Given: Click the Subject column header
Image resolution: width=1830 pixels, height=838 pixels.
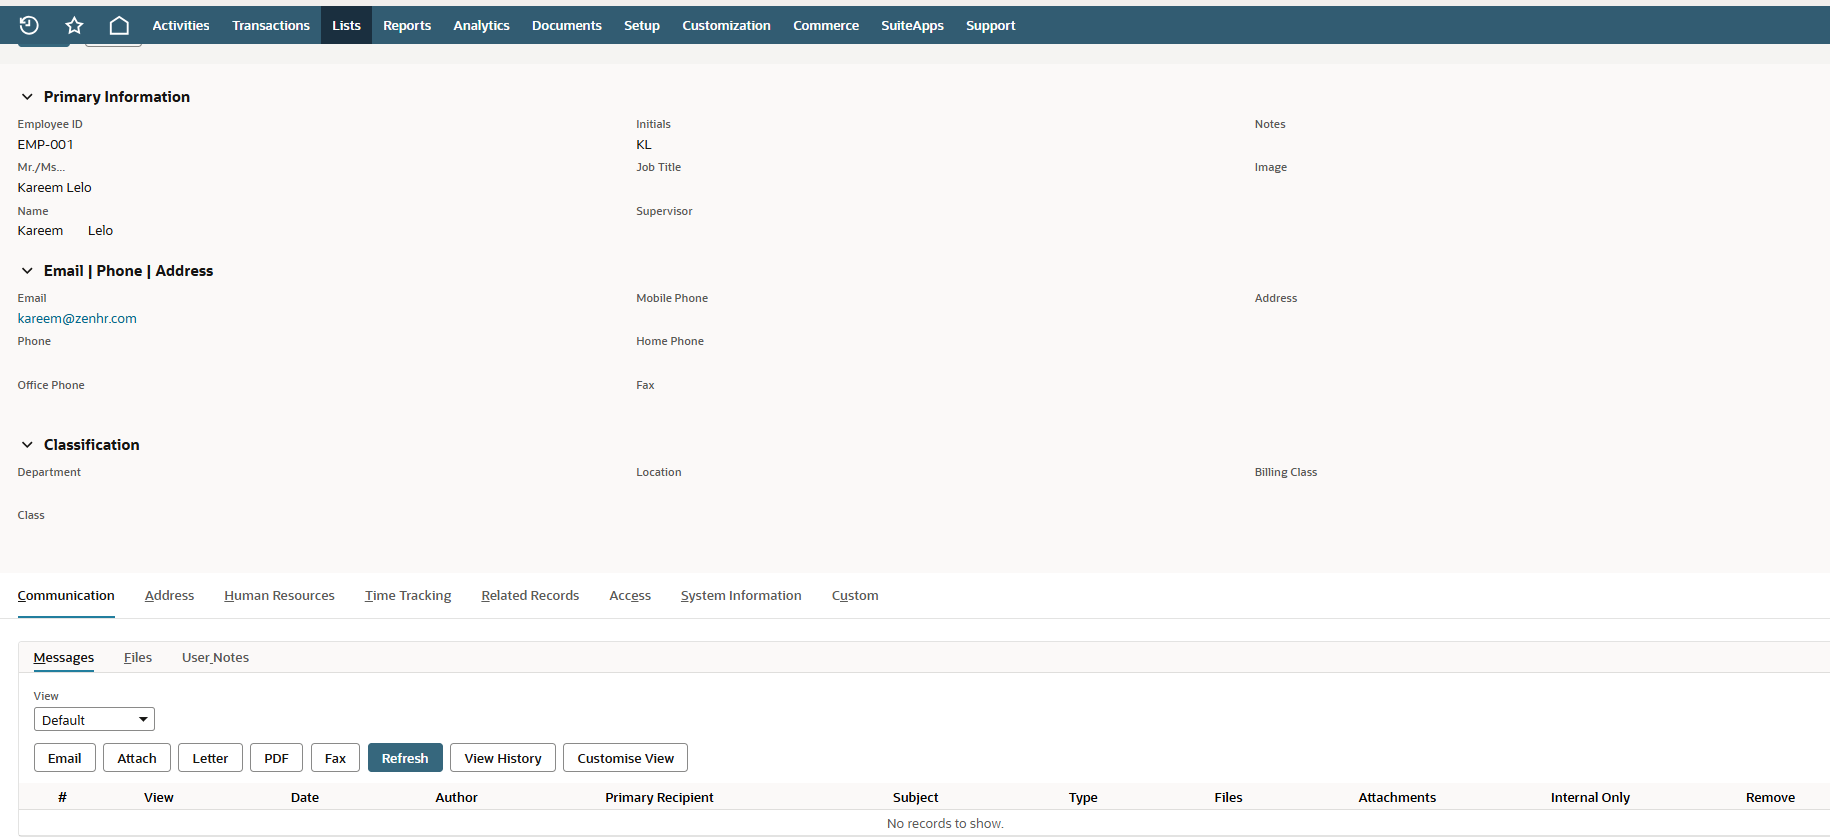Looking at the screenshot, I should coord(915,797).
